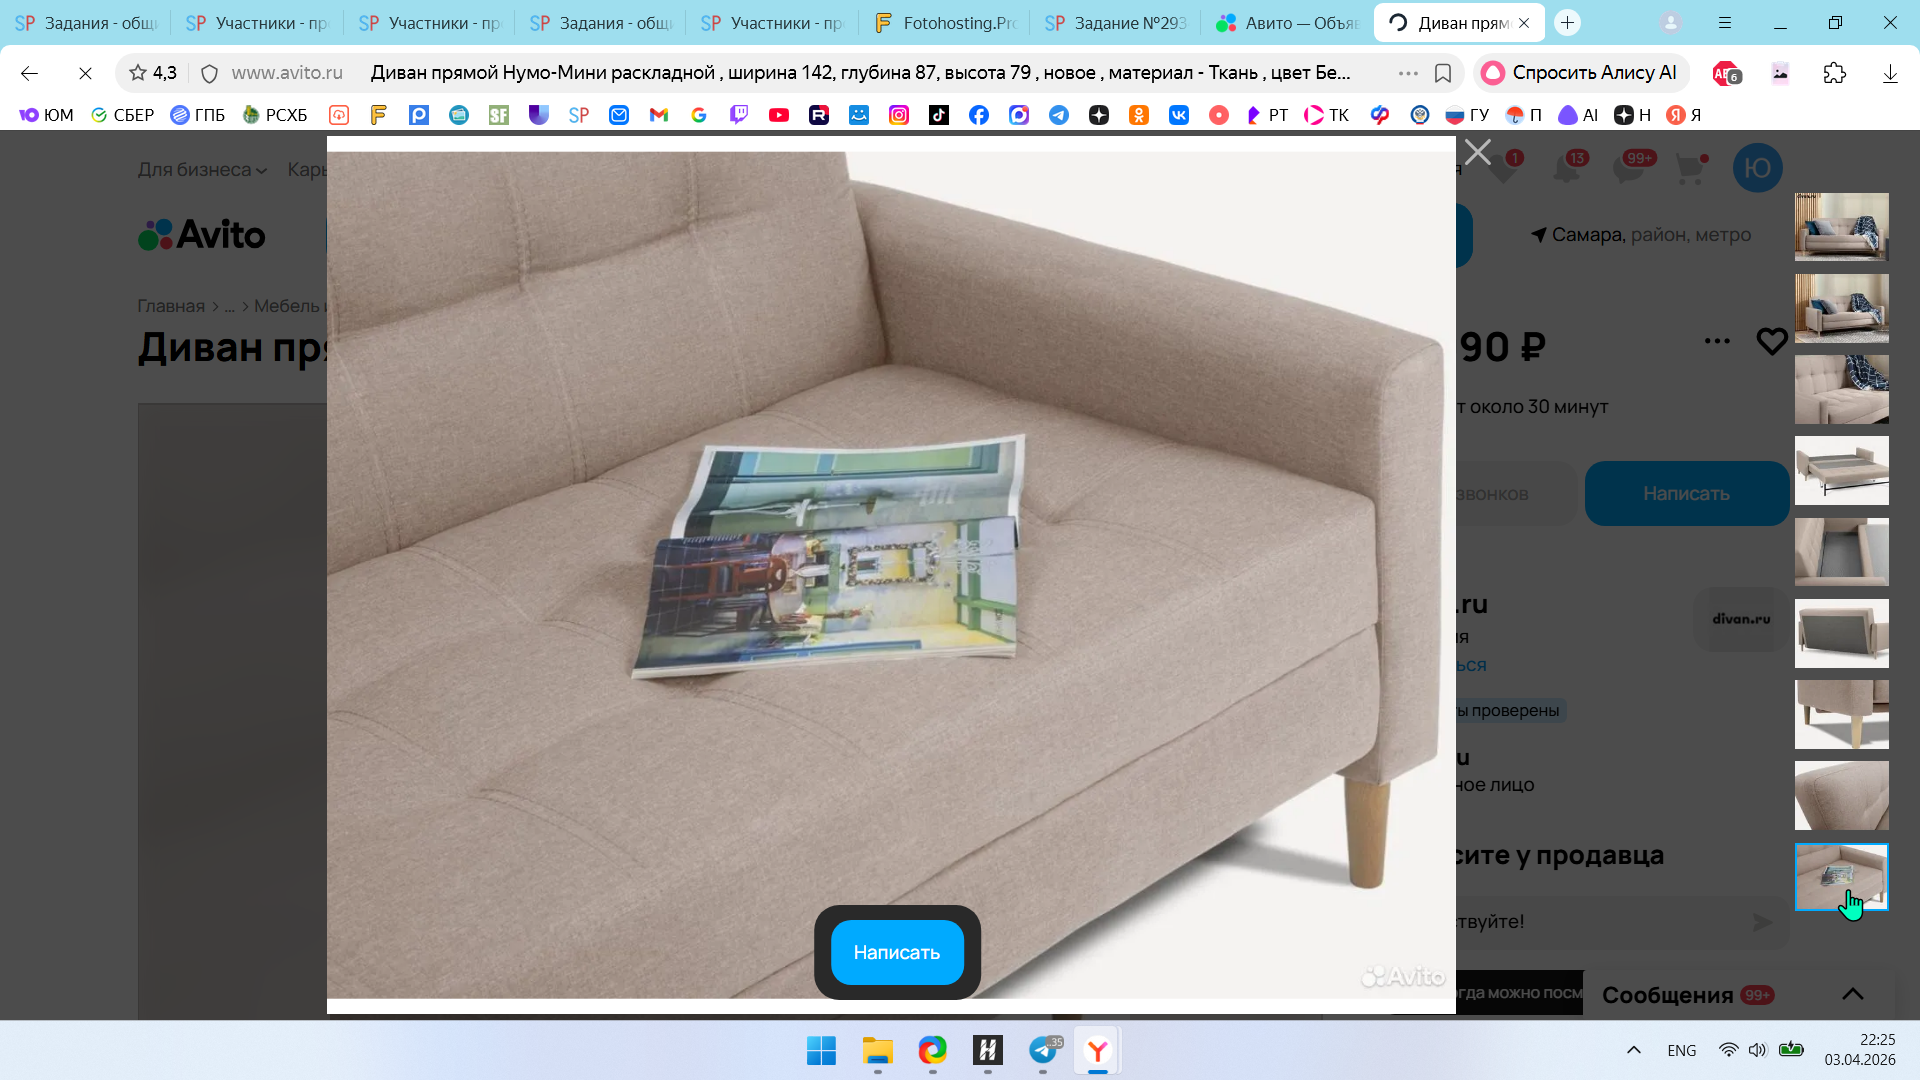
Task: Open the Для бизнеса dropdown
Action: (x=202, y=170)
